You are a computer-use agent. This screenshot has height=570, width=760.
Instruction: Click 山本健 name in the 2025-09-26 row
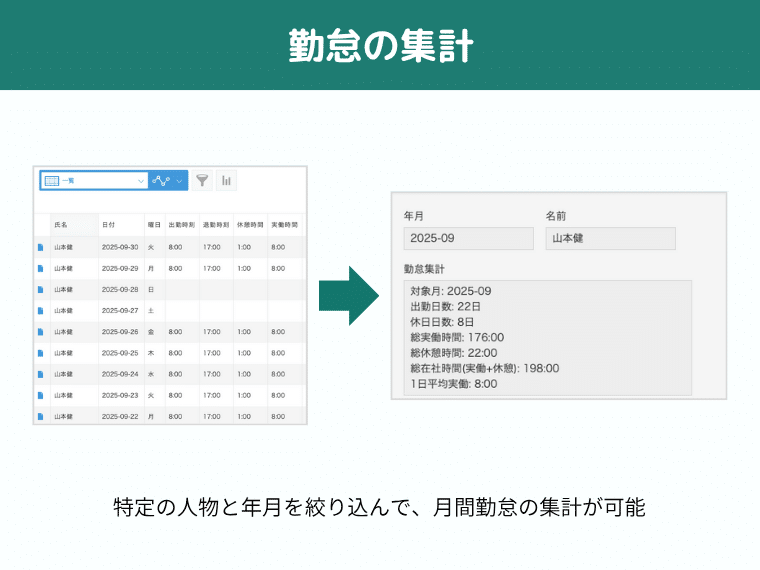[63, 332]
